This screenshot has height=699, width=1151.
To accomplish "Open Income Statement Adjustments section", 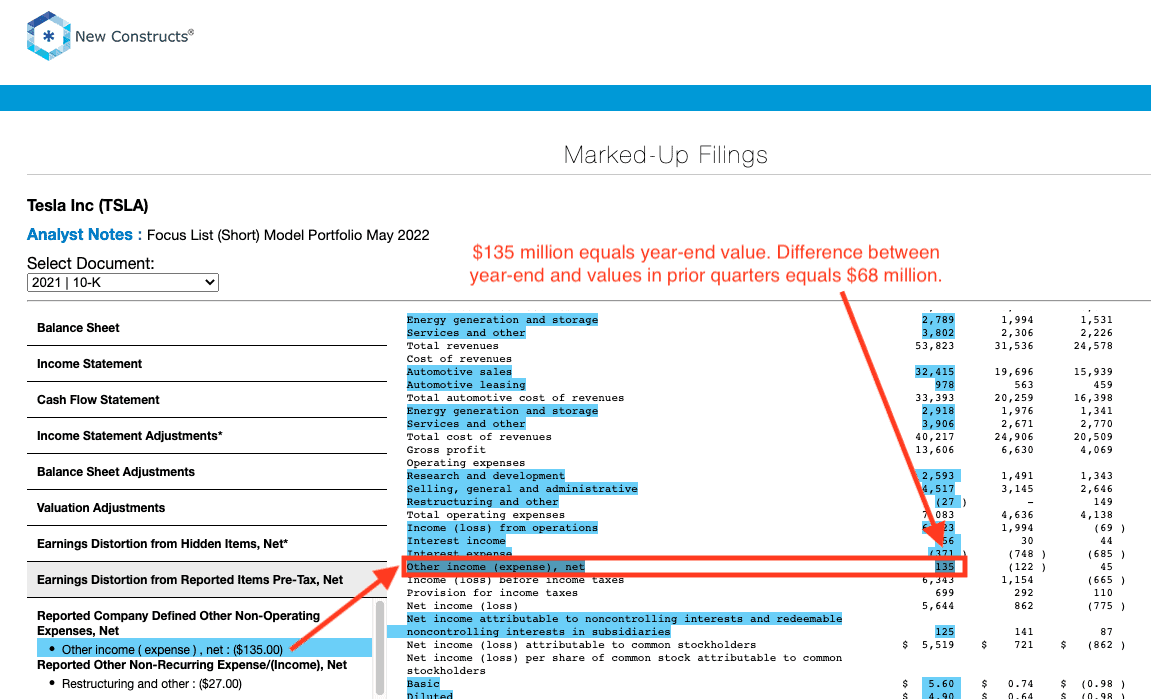I will coord(130,435).
